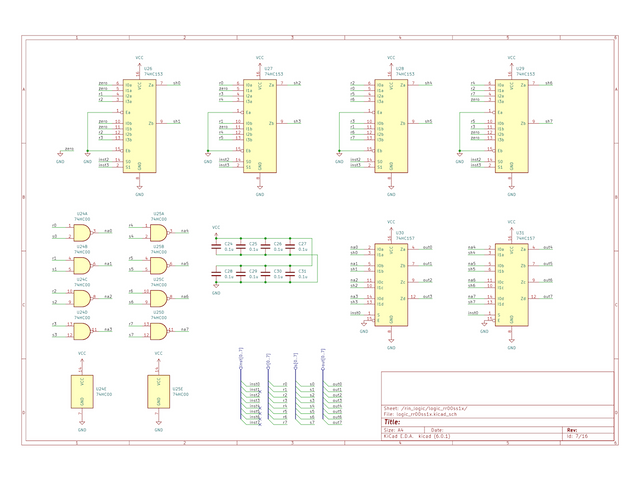640x480 pixels.
Task: Click capacitor C31 symbol
Action: [290, 274]
